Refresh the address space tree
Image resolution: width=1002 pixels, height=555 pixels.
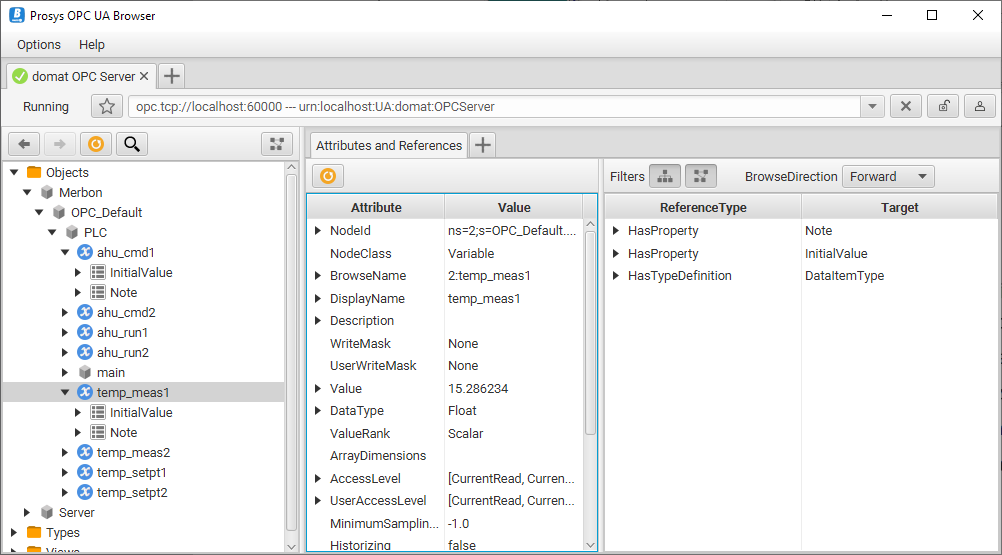click(95, 144)
